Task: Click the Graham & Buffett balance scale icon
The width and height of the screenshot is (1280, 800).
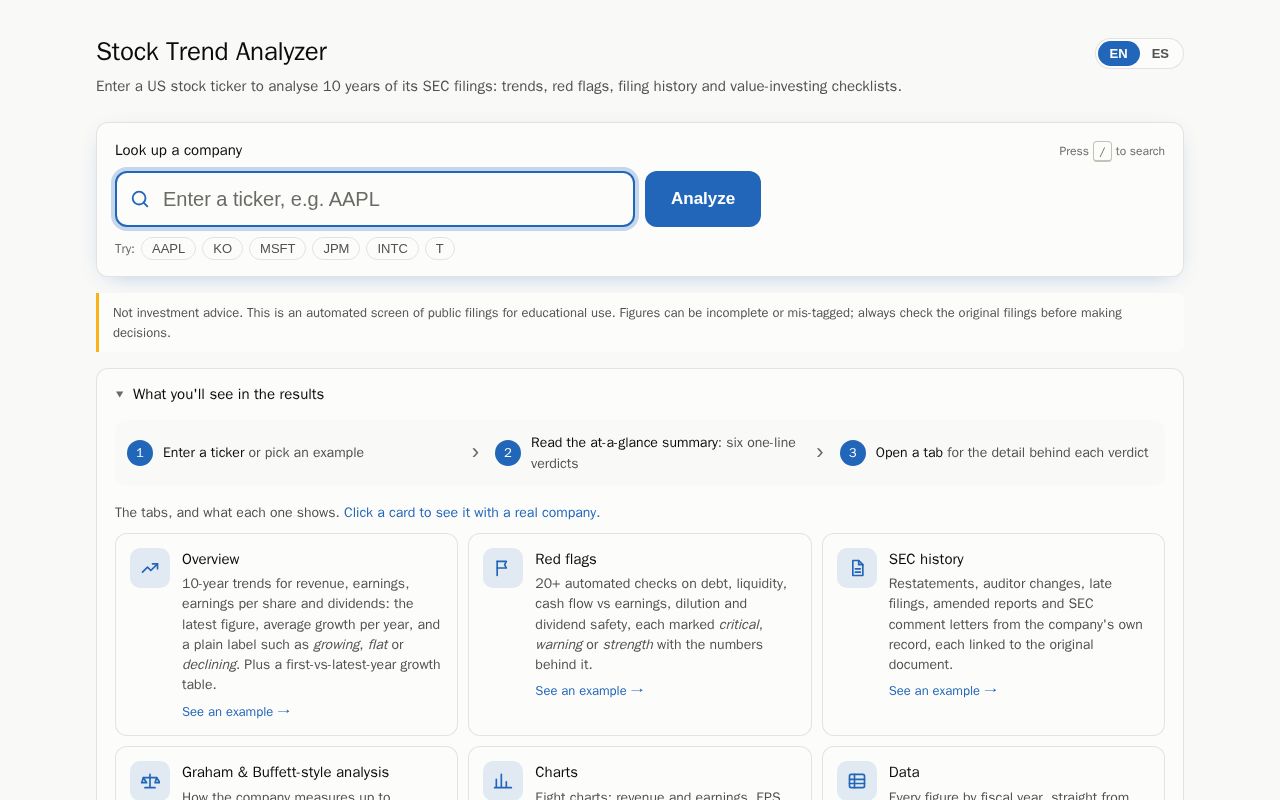Action: pos(150,781)
